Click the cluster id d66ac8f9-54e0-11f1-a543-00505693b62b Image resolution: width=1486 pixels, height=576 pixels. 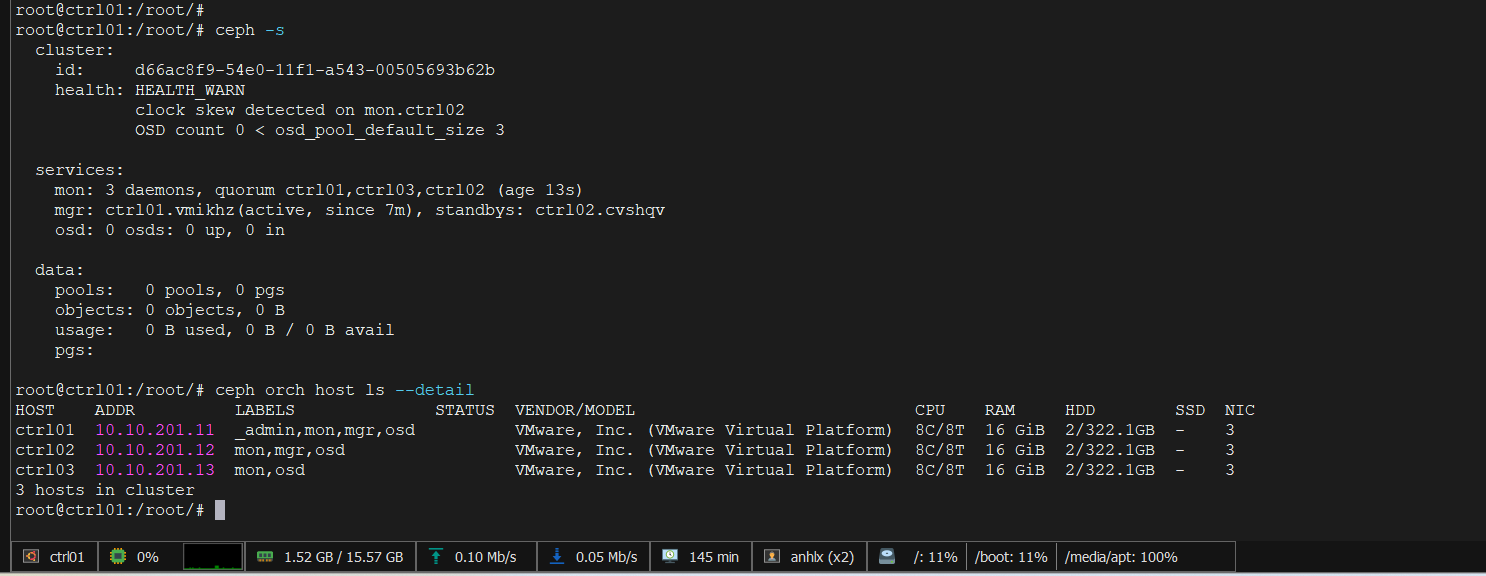[315, 70]
